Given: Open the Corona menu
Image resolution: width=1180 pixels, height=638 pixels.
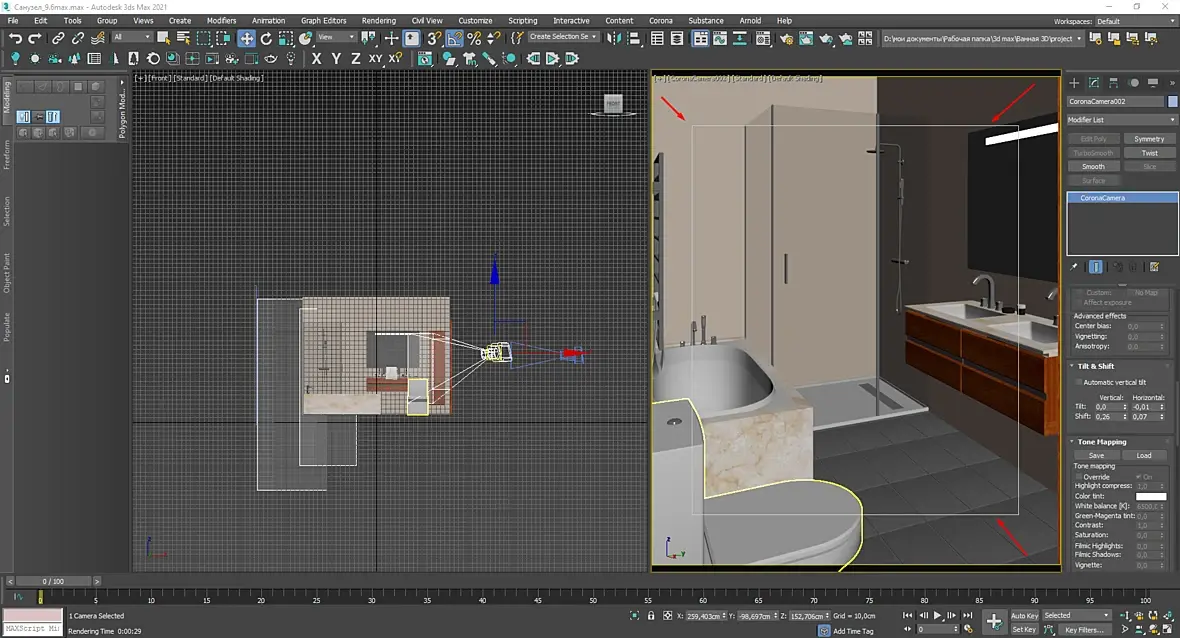Looking at the screenshot, I should pyautogui.click(x=660, y=20).
